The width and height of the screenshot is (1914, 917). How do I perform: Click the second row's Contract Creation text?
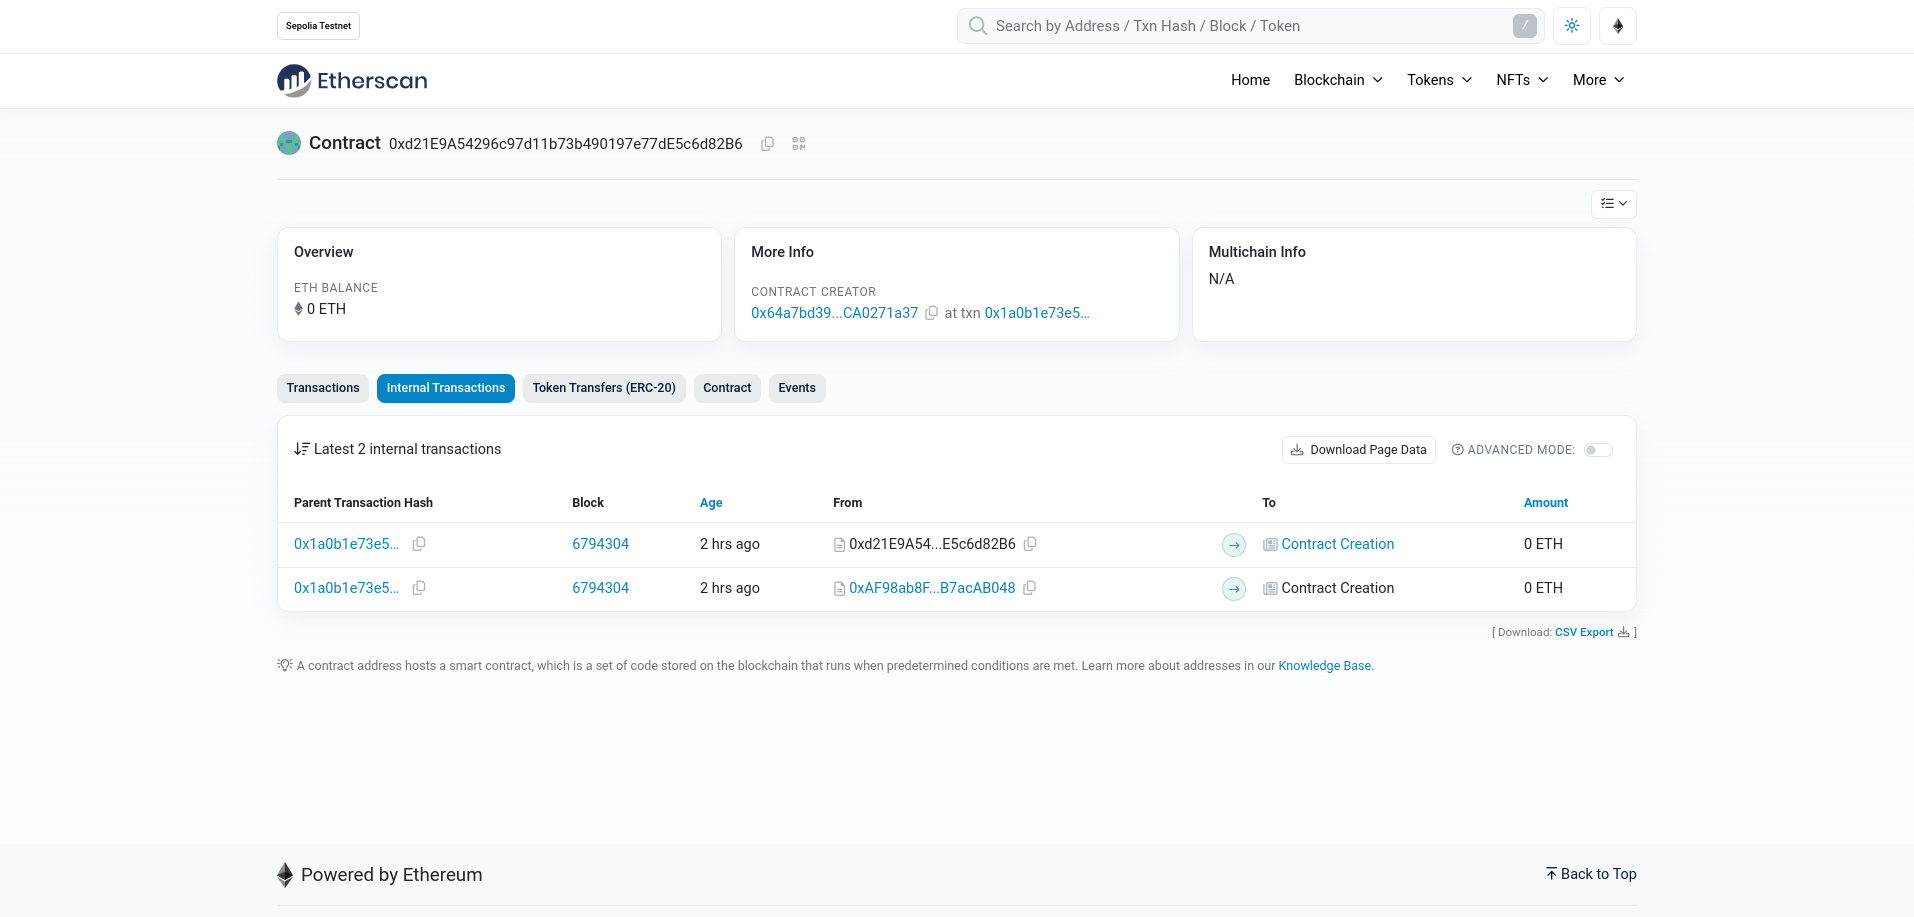[x=1337, y=588]
